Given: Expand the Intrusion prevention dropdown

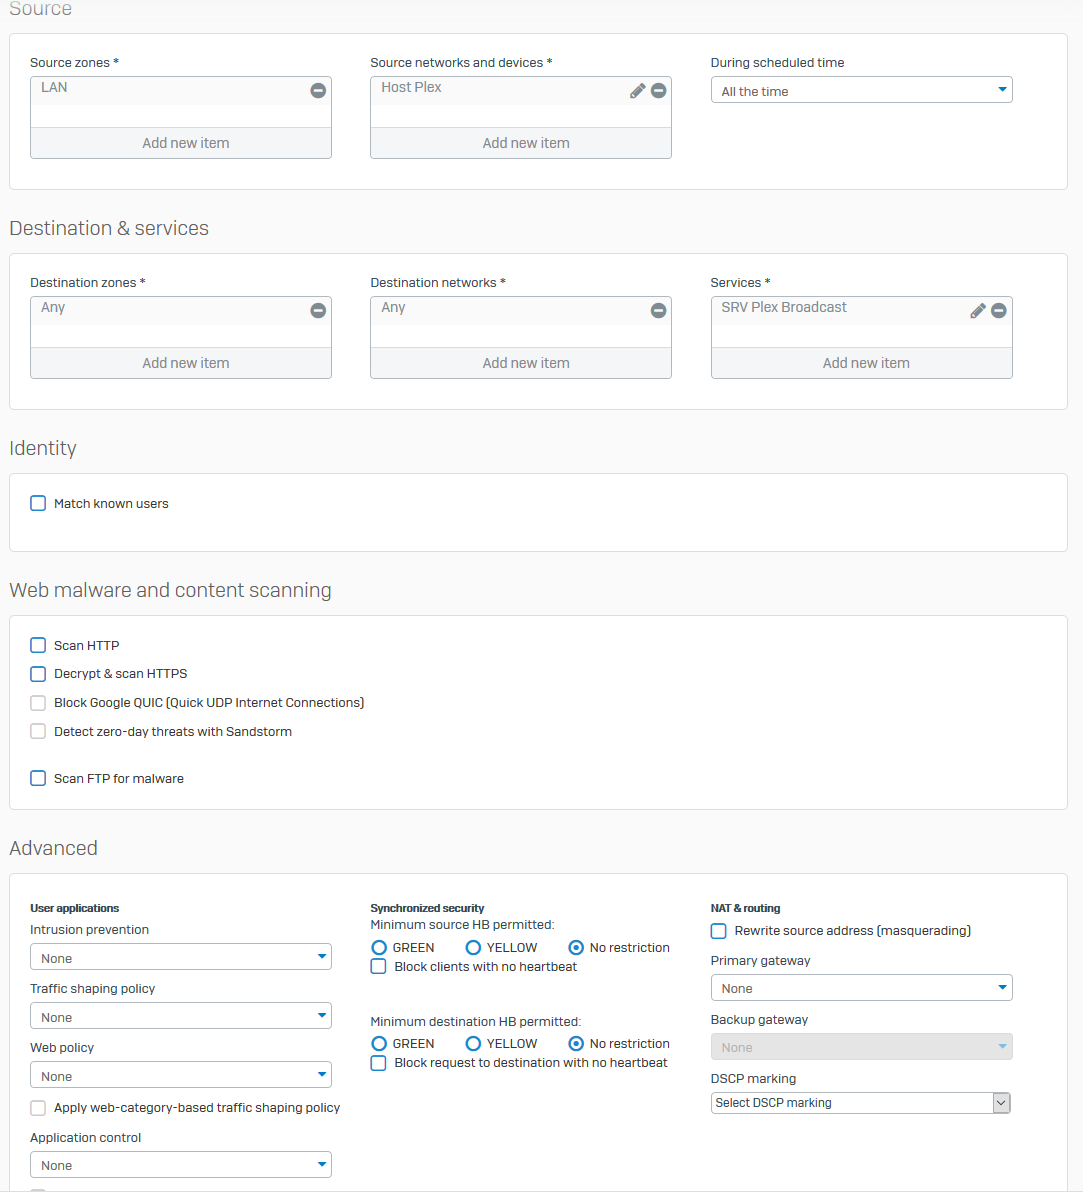Looking at the screenshot, I should click(180, 957).
